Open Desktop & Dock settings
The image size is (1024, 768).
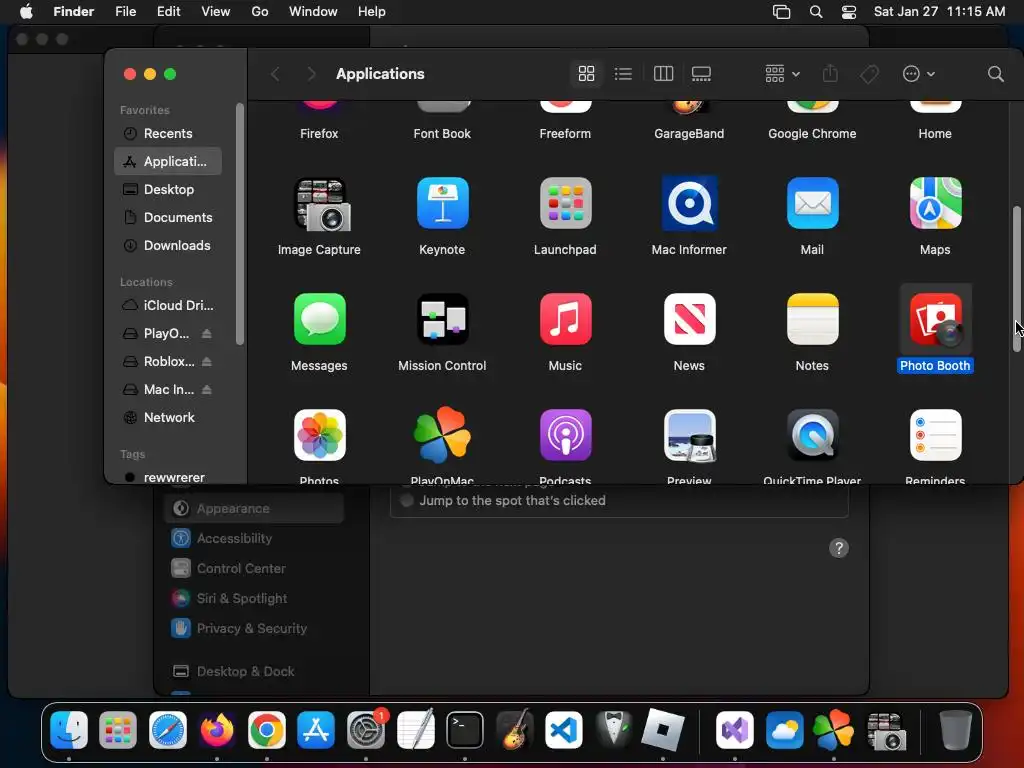tap(255, 671)
